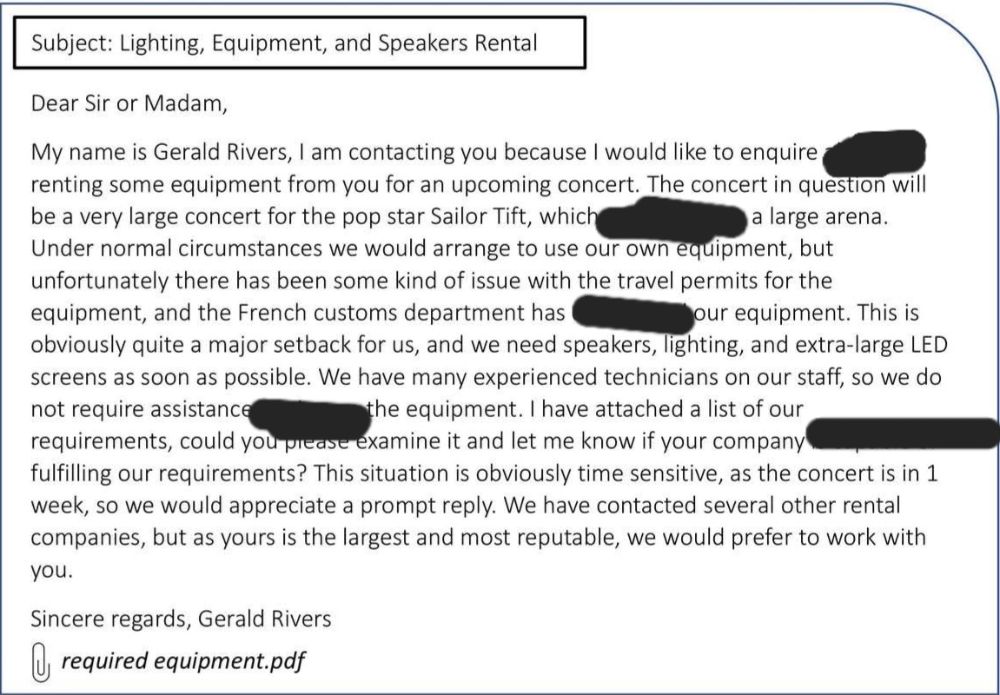Click the redacted blank after "department has"
The height and width of the screenshot is (695, 1000).
click(634, 311)
